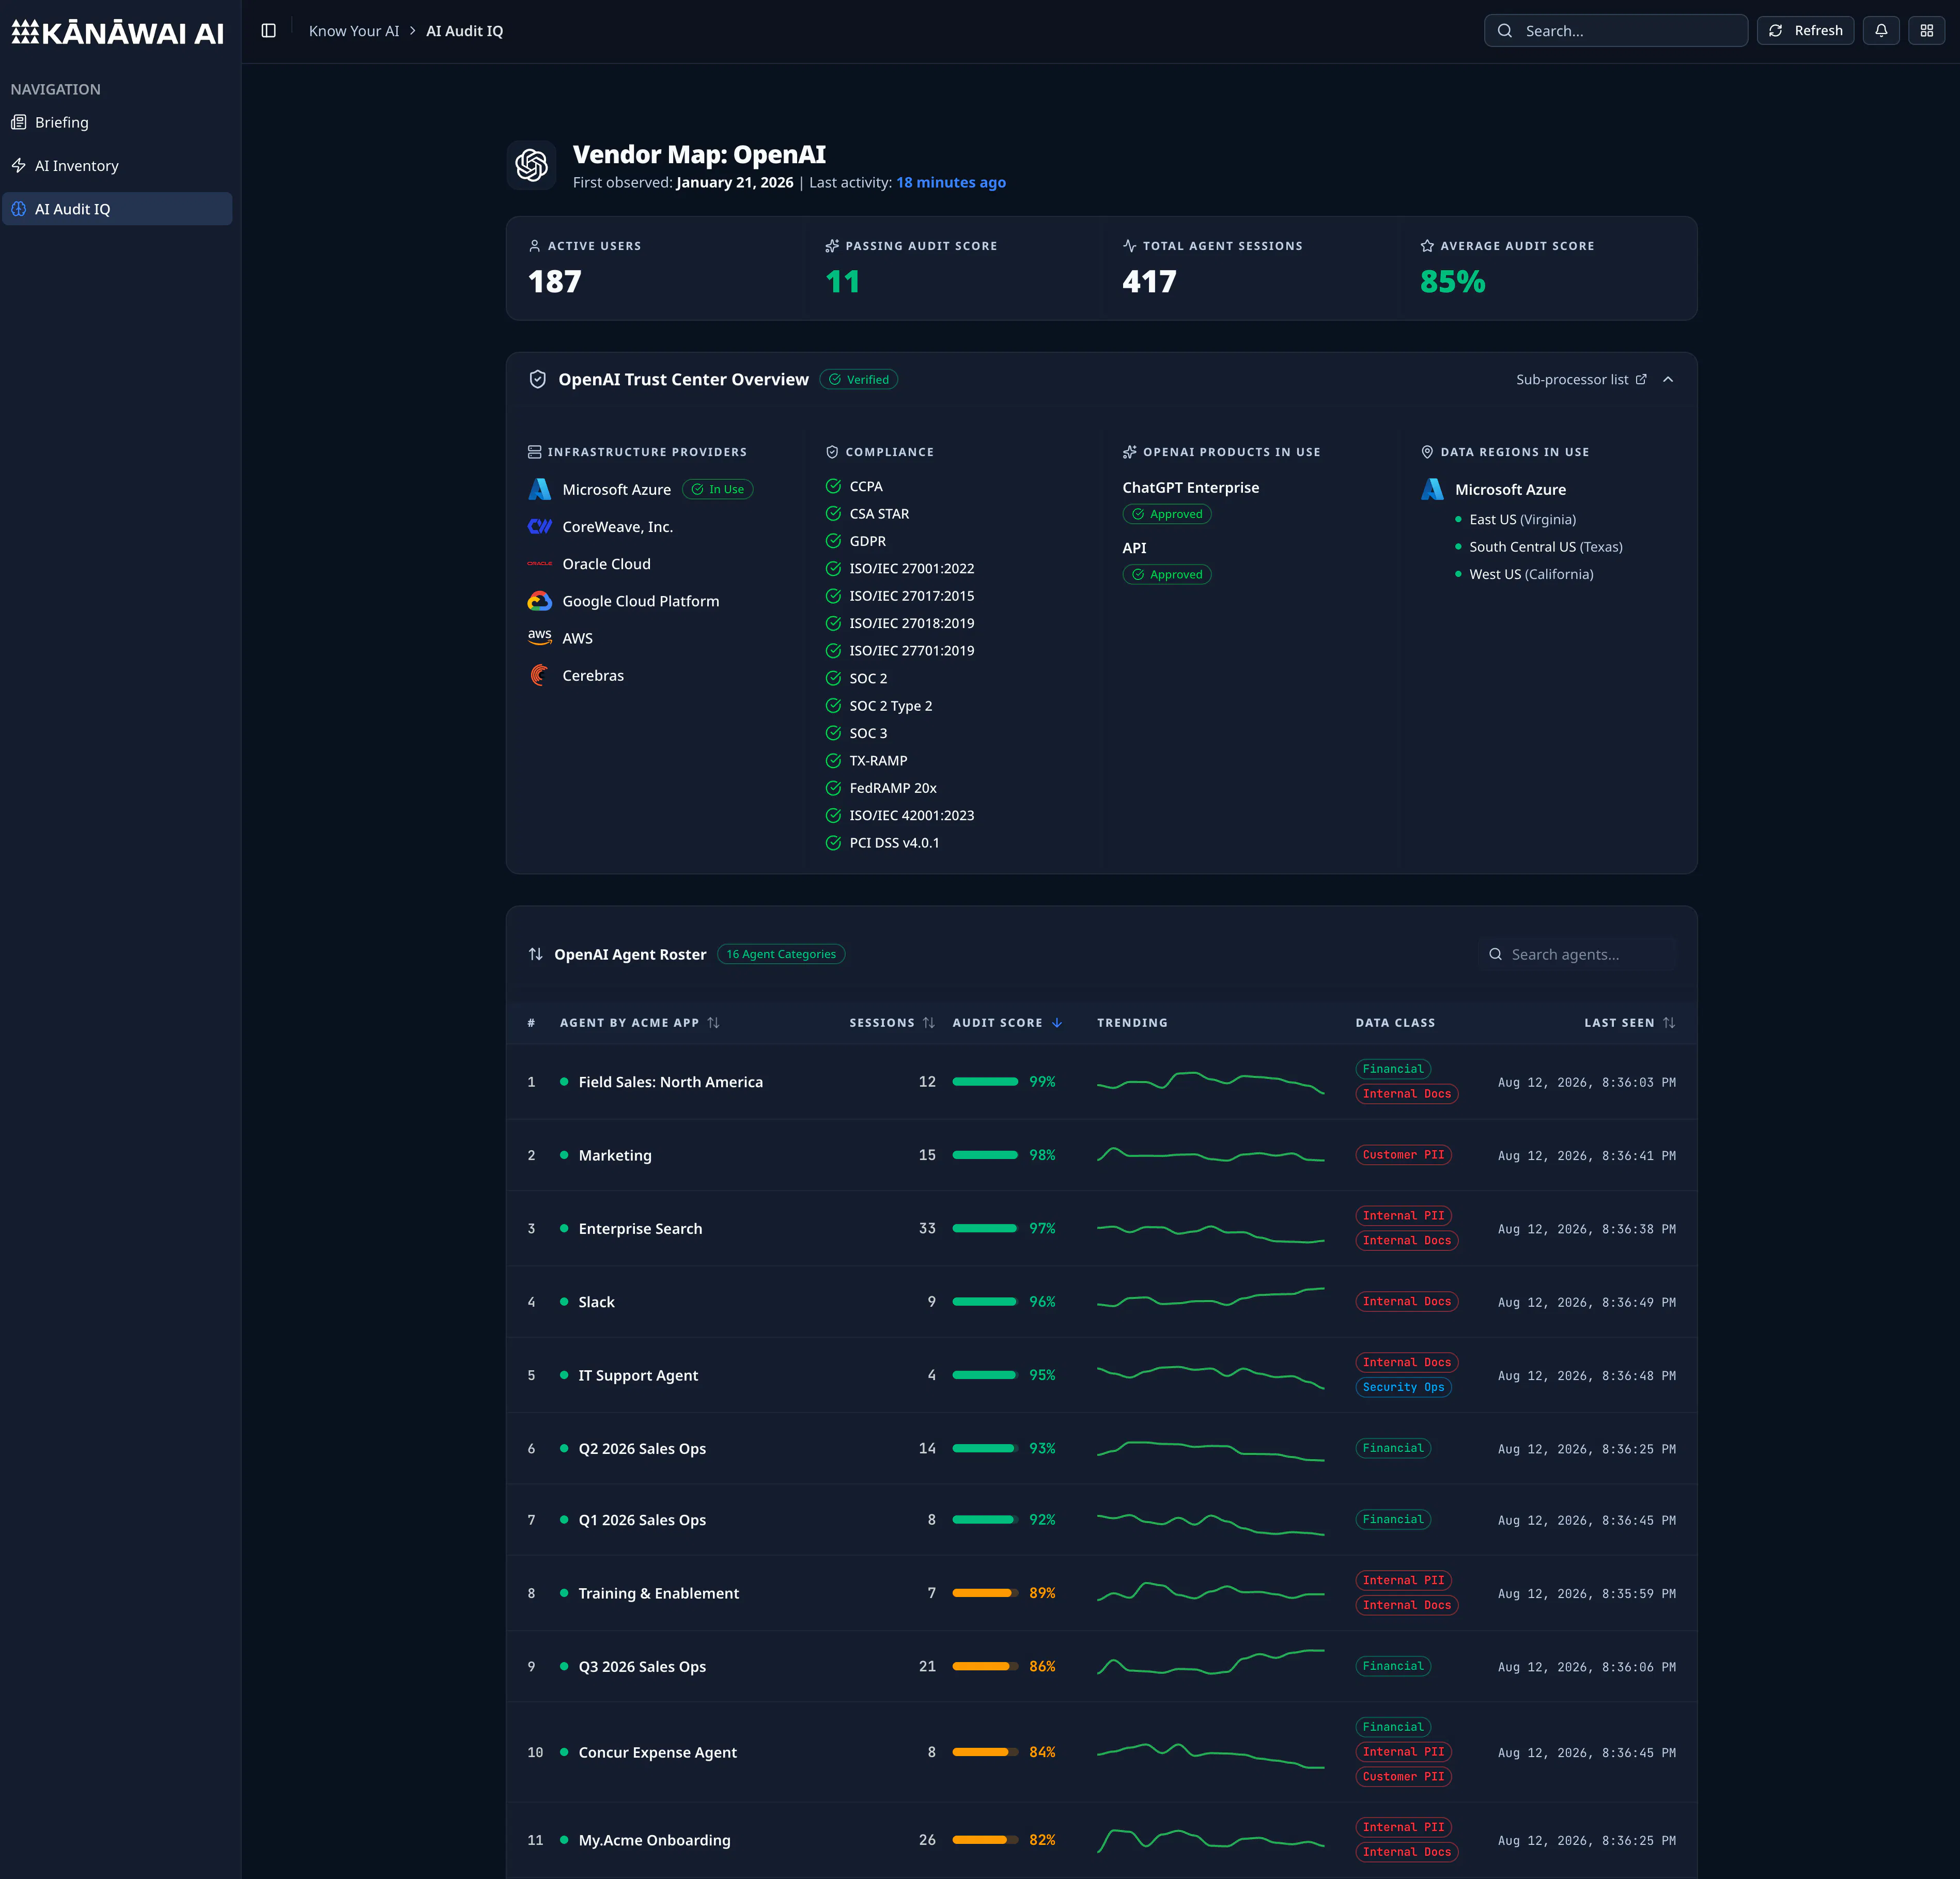Viewport: 1960px width, 1879px height.
Task: Click the Trust Center shield icon
Action: coord(537,379)
